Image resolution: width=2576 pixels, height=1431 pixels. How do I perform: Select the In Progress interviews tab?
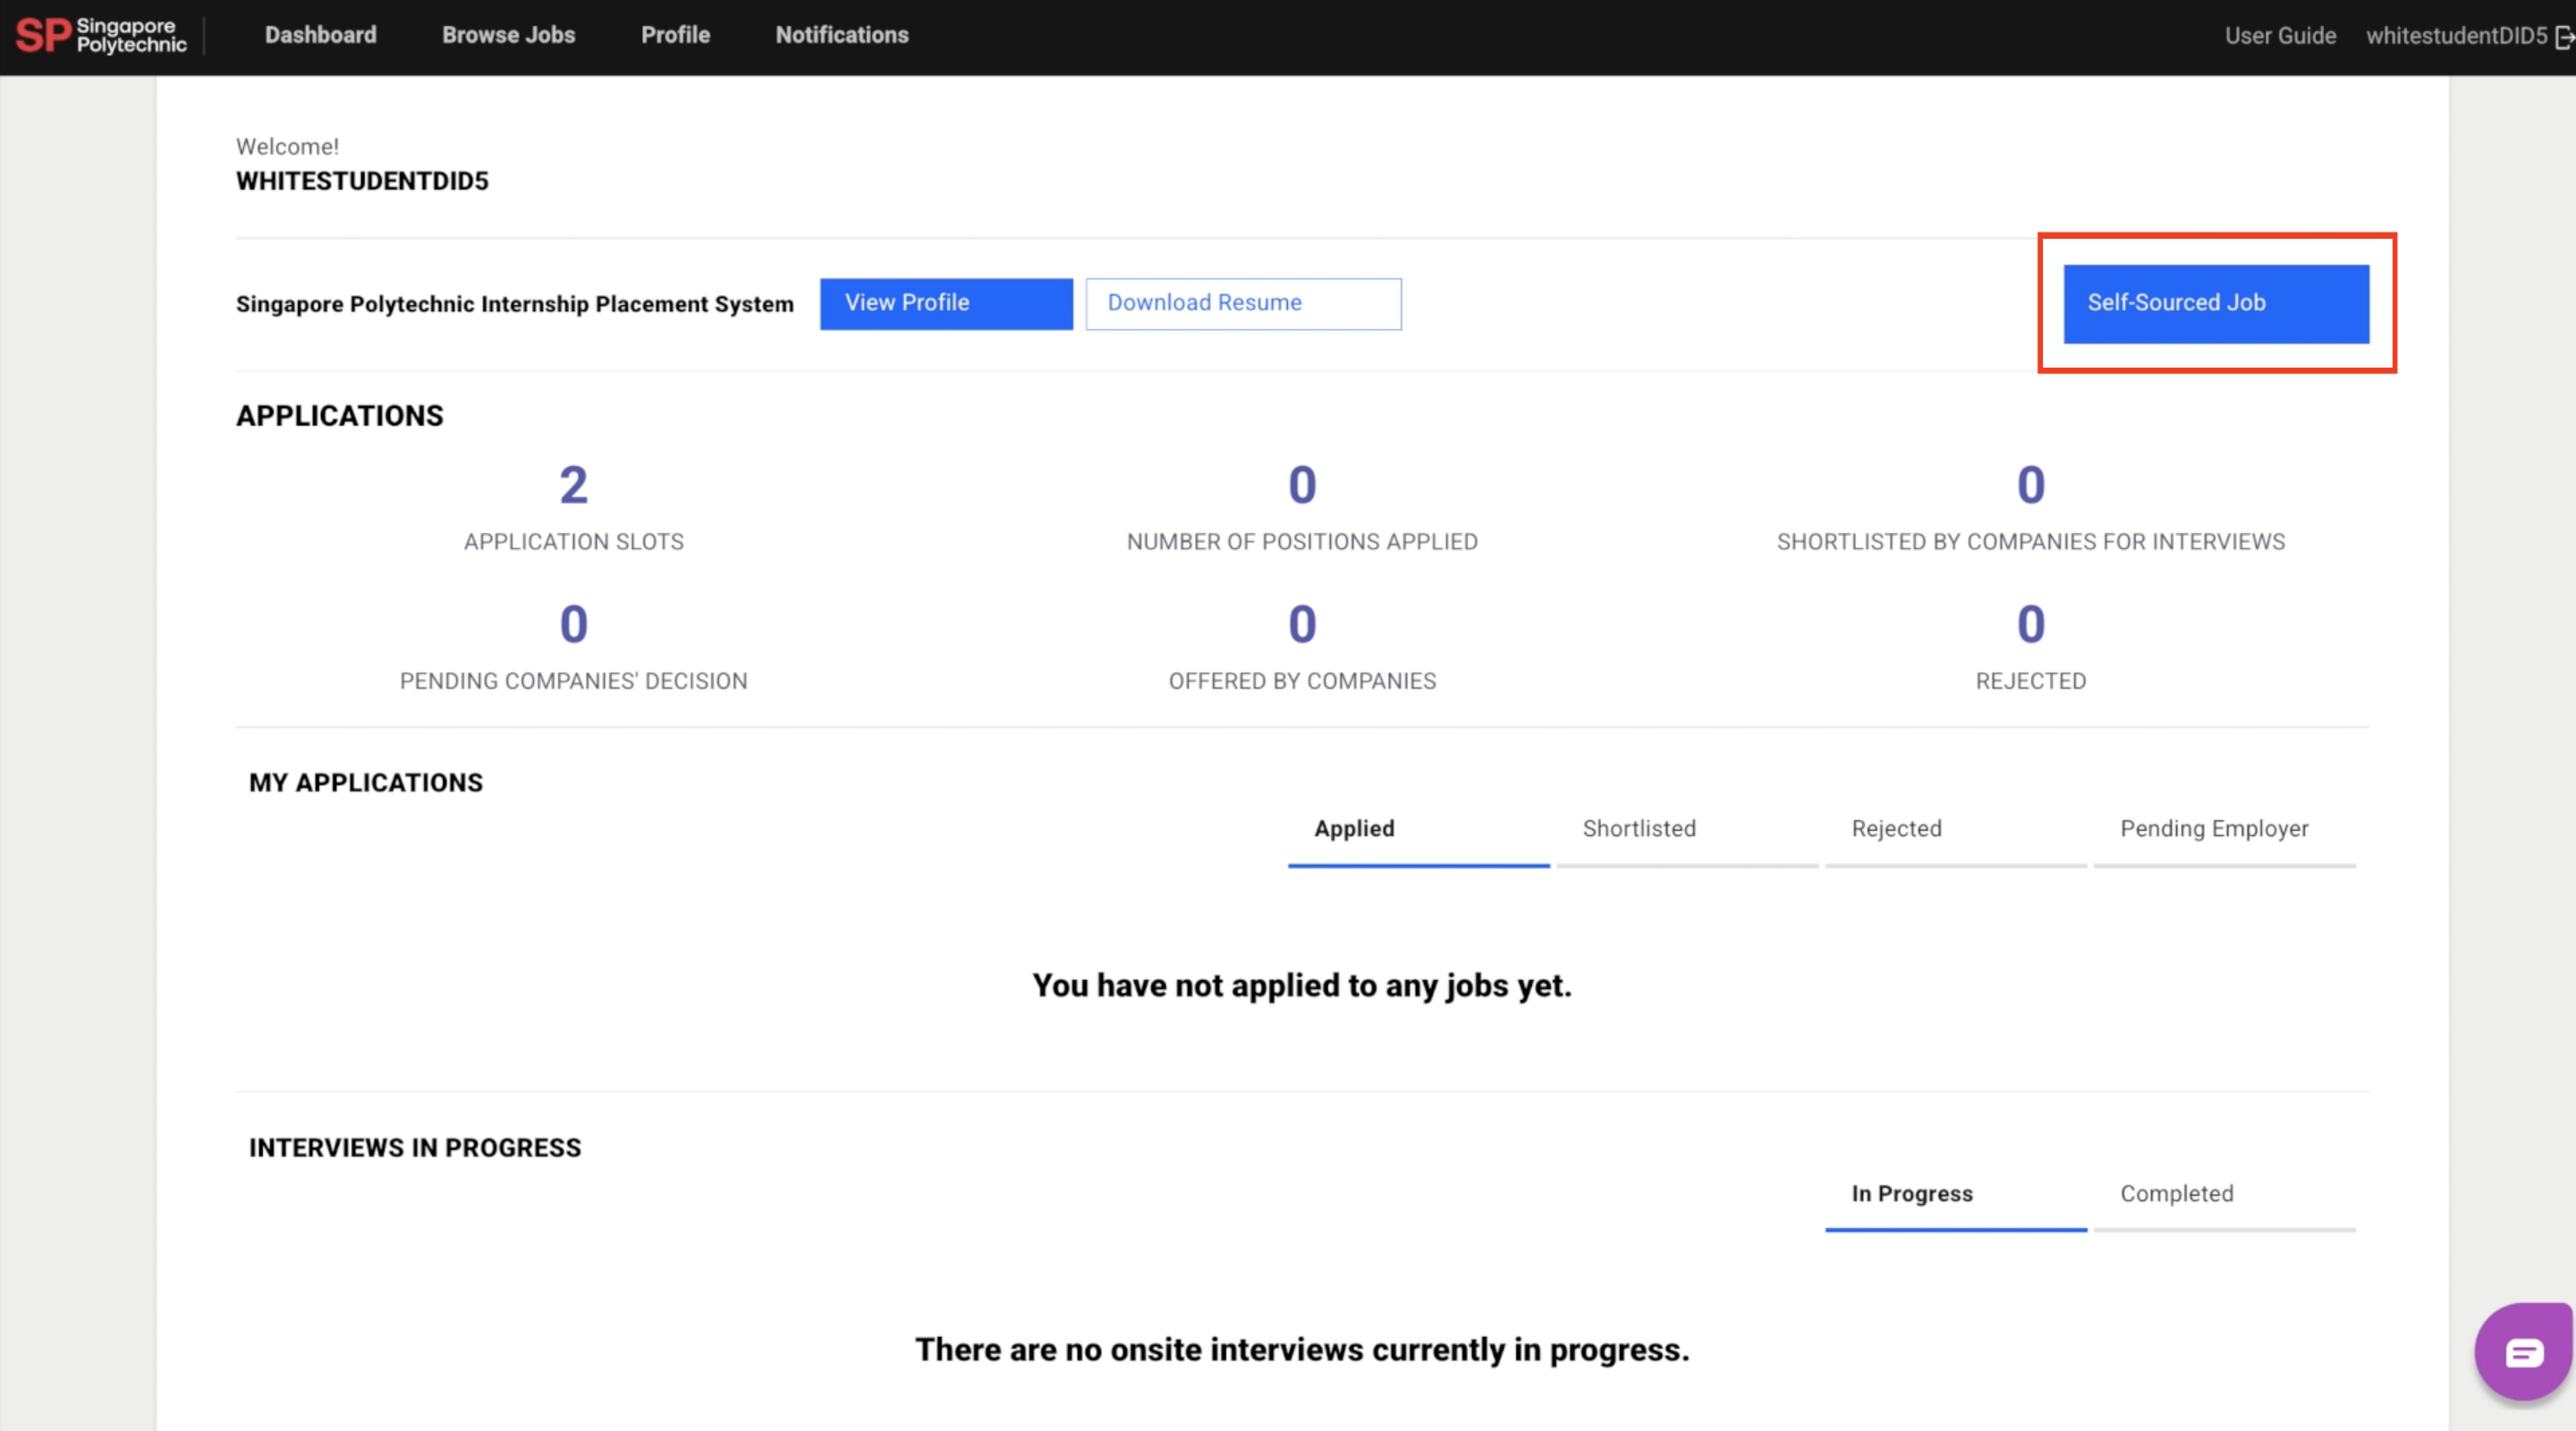(x=1956, y=1199)
